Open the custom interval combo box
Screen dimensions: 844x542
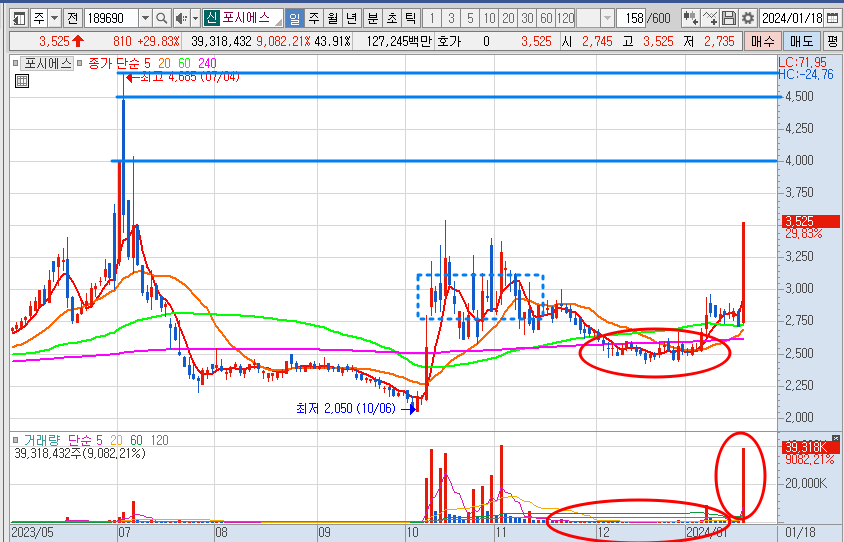595,18
